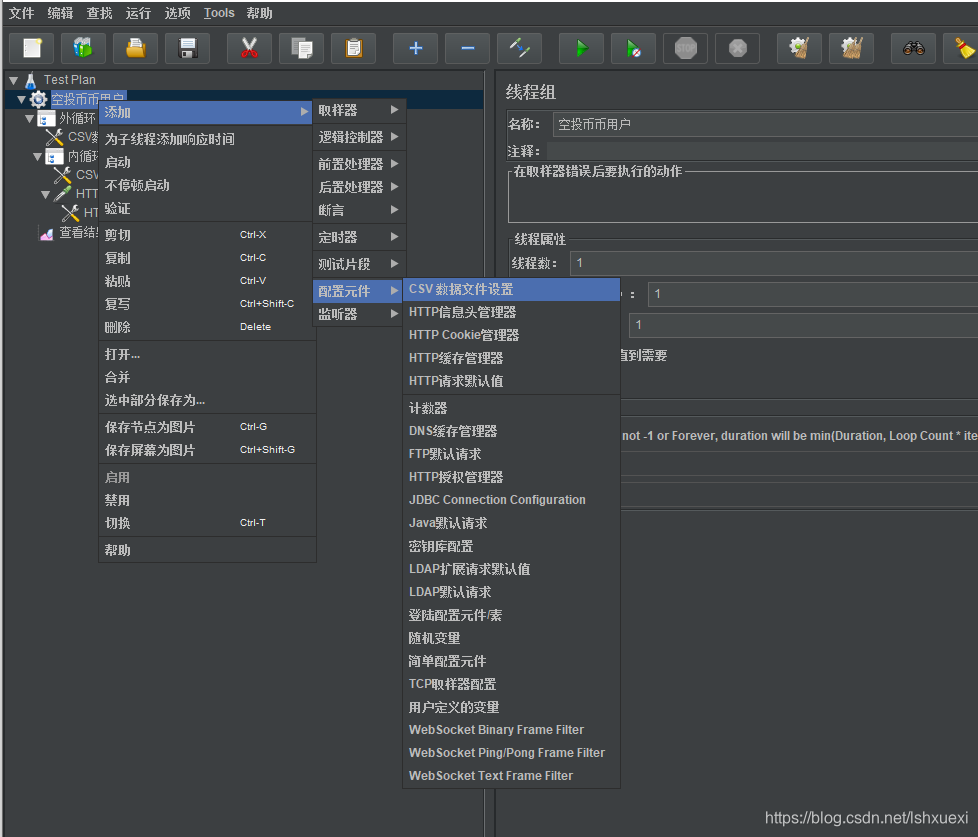The height and width of the screenshot is (837, 978).
Task: Click the Copy toolbar icon
Action: coord(301,48)
